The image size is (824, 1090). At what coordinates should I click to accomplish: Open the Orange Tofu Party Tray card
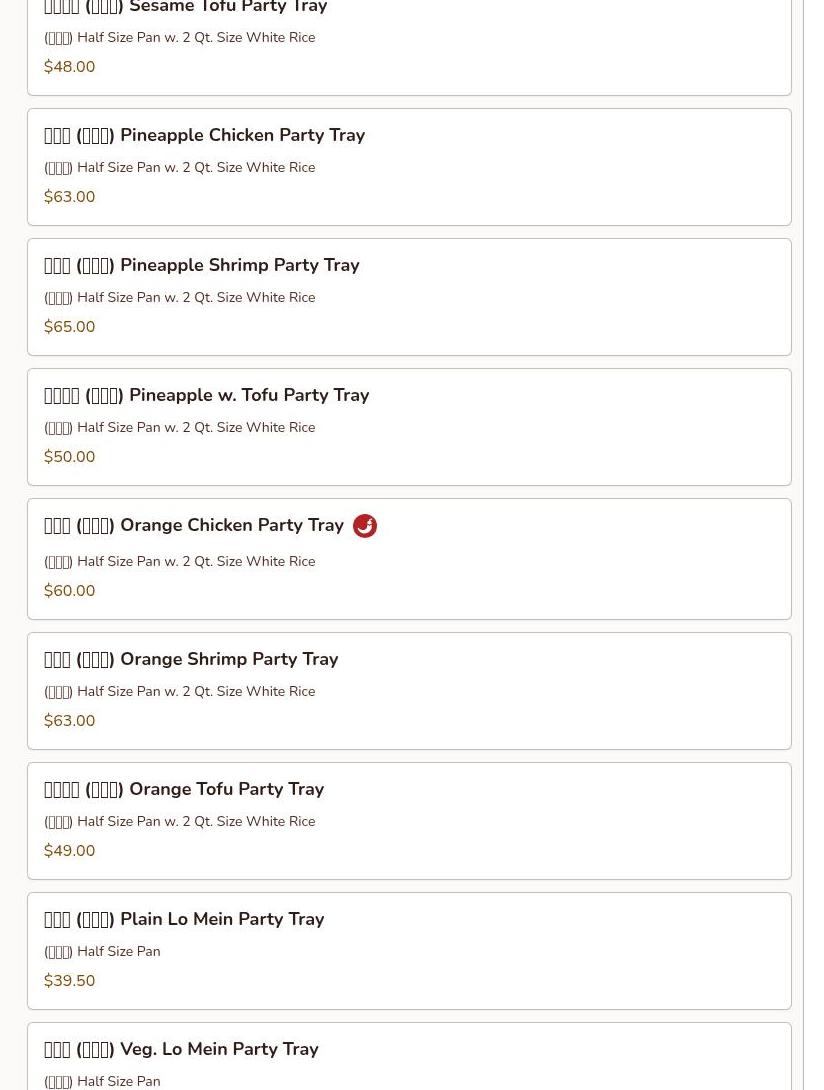click(409, 821)
